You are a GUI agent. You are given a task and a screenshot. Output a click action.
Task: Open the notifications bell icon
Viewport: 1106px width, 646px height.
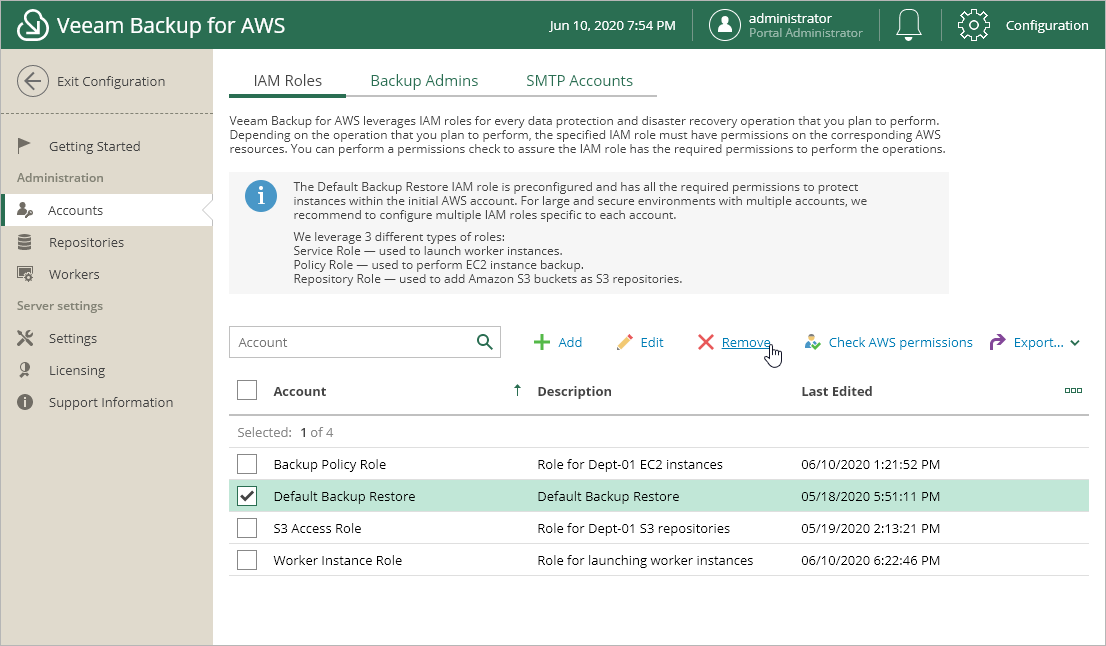coord(908,25)
